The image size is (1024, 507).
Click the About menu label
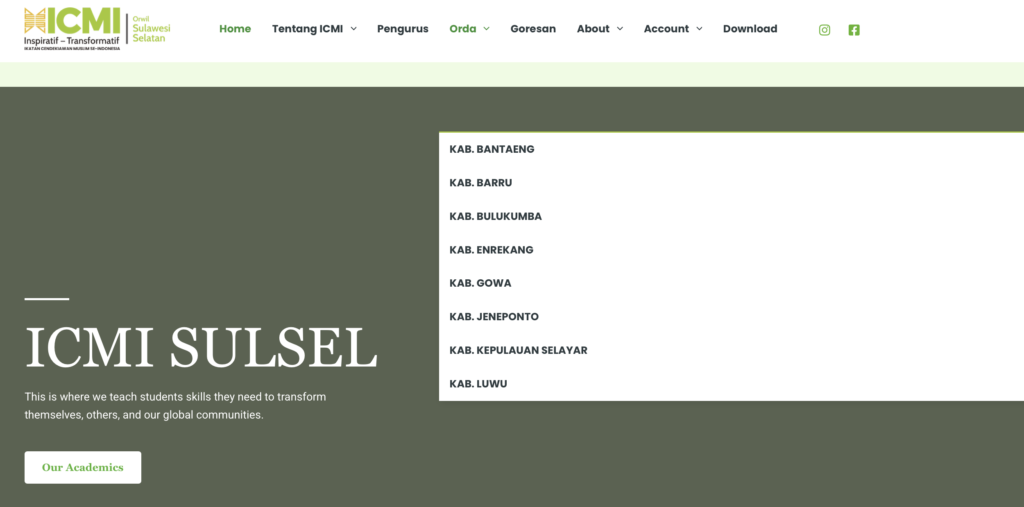click(x=593, y=29)
